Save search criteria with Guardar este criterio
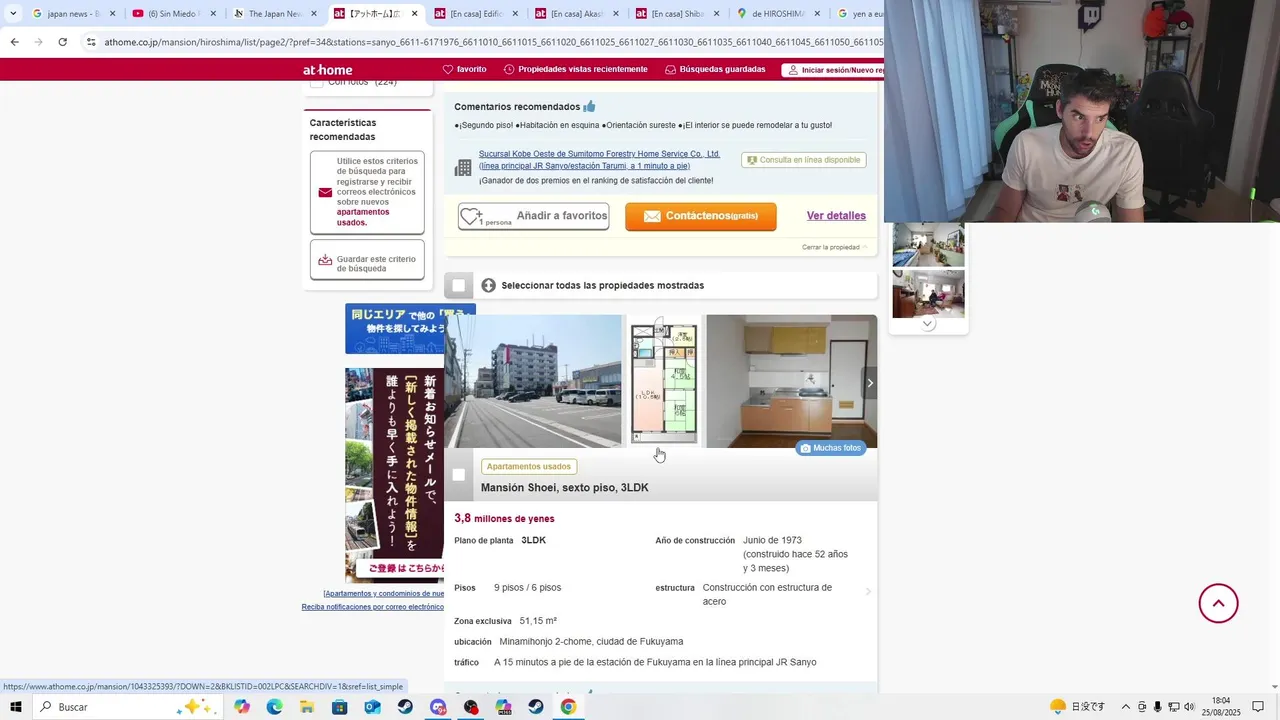Screen dimensions: 1280x720 coord(367,260)
